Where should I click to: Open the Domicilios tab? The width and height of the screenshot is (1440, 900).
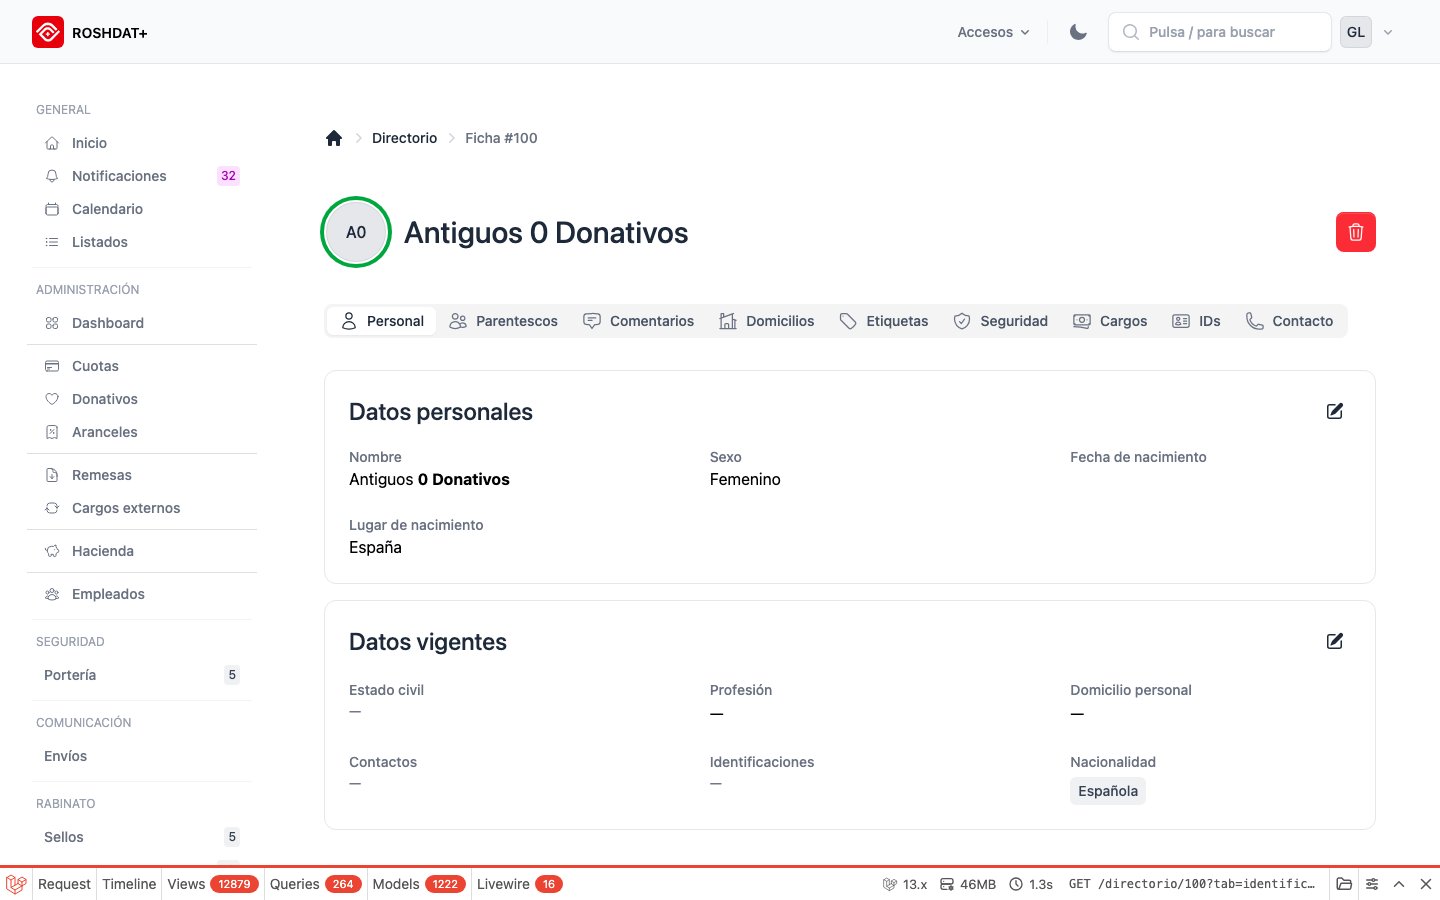[x=767, y=321]
